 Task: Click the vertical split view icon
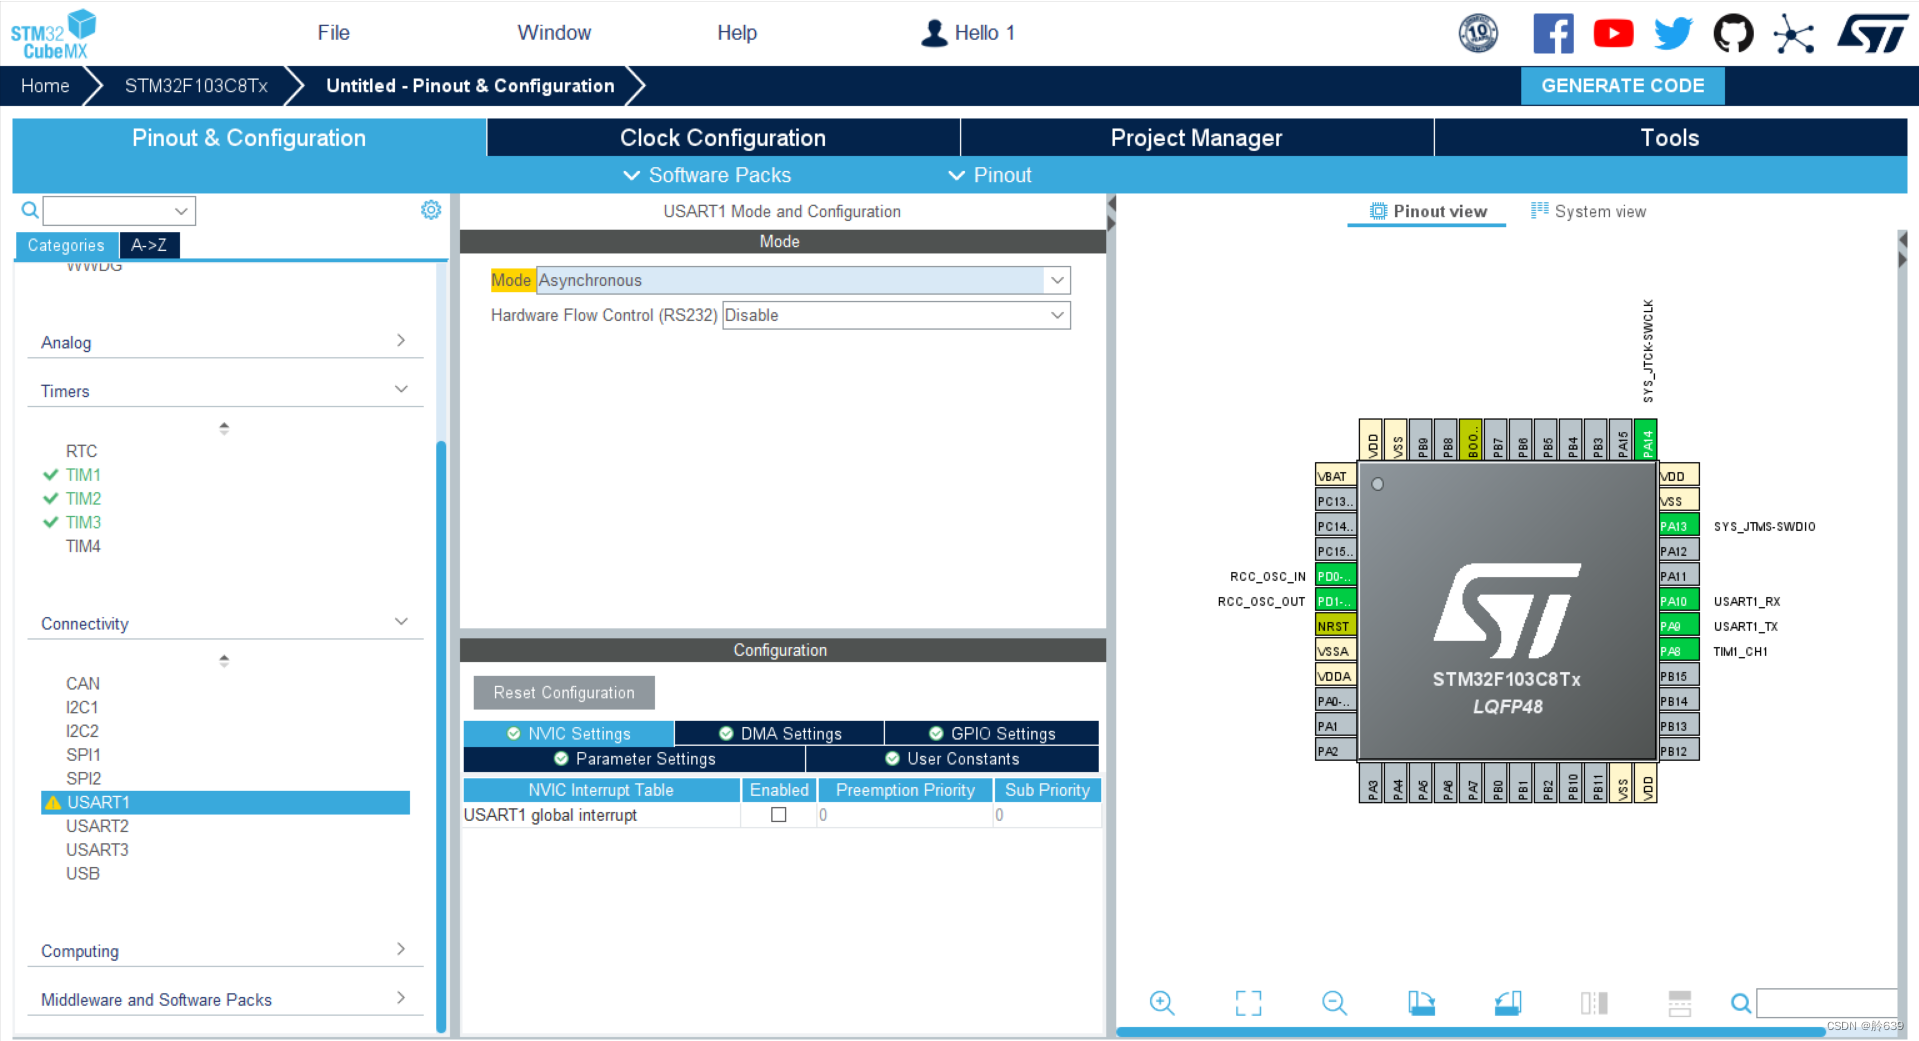(1594, 1002)
